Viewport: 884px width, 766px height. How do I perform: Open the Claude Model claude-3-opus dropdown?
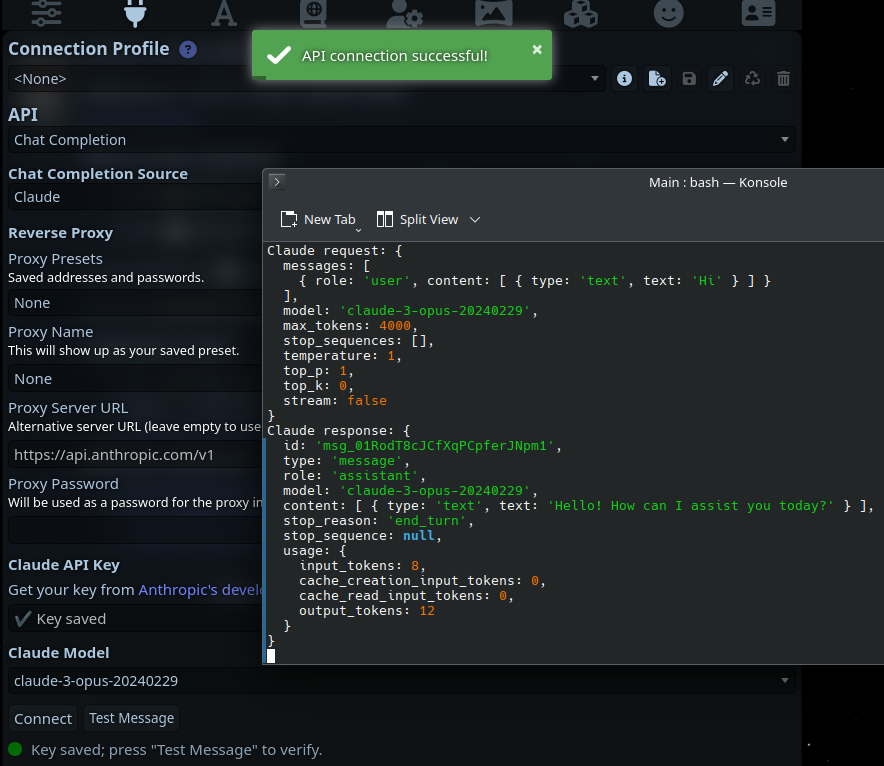point(401,681)
